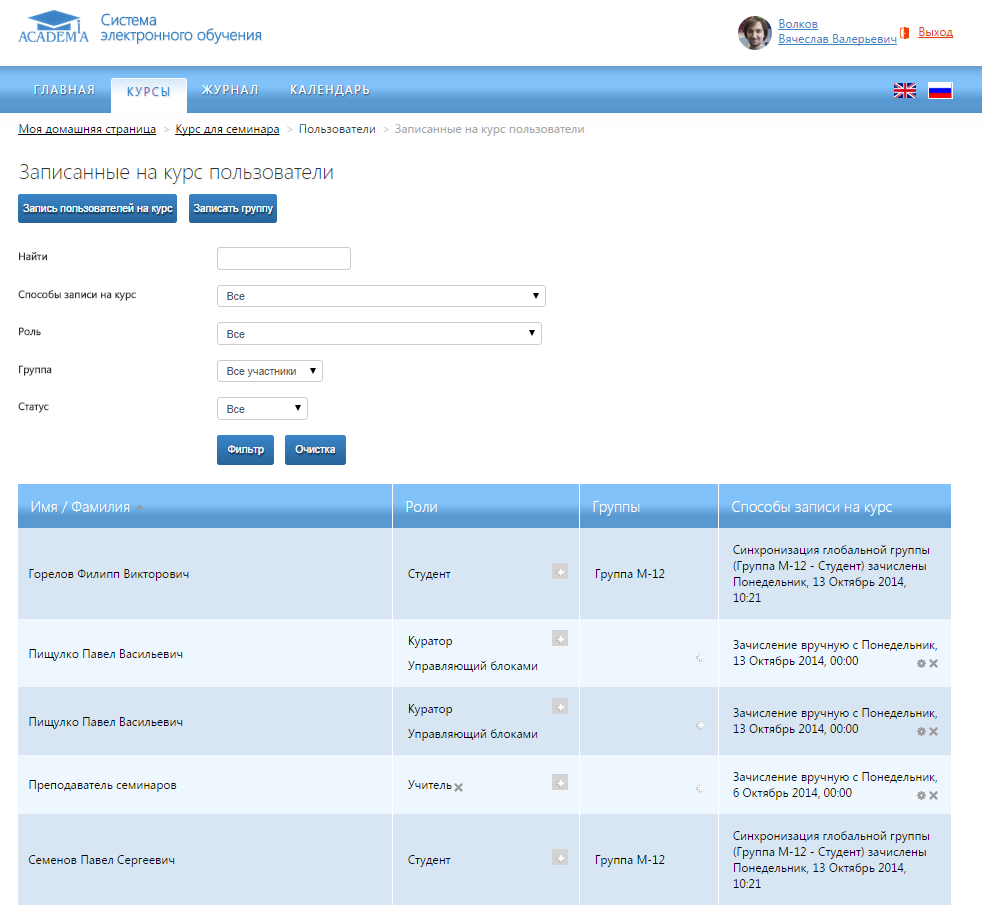The image size is (982, 914).
Task: Assign role plus icon for Семенов Павел
Action: [560, 857]
